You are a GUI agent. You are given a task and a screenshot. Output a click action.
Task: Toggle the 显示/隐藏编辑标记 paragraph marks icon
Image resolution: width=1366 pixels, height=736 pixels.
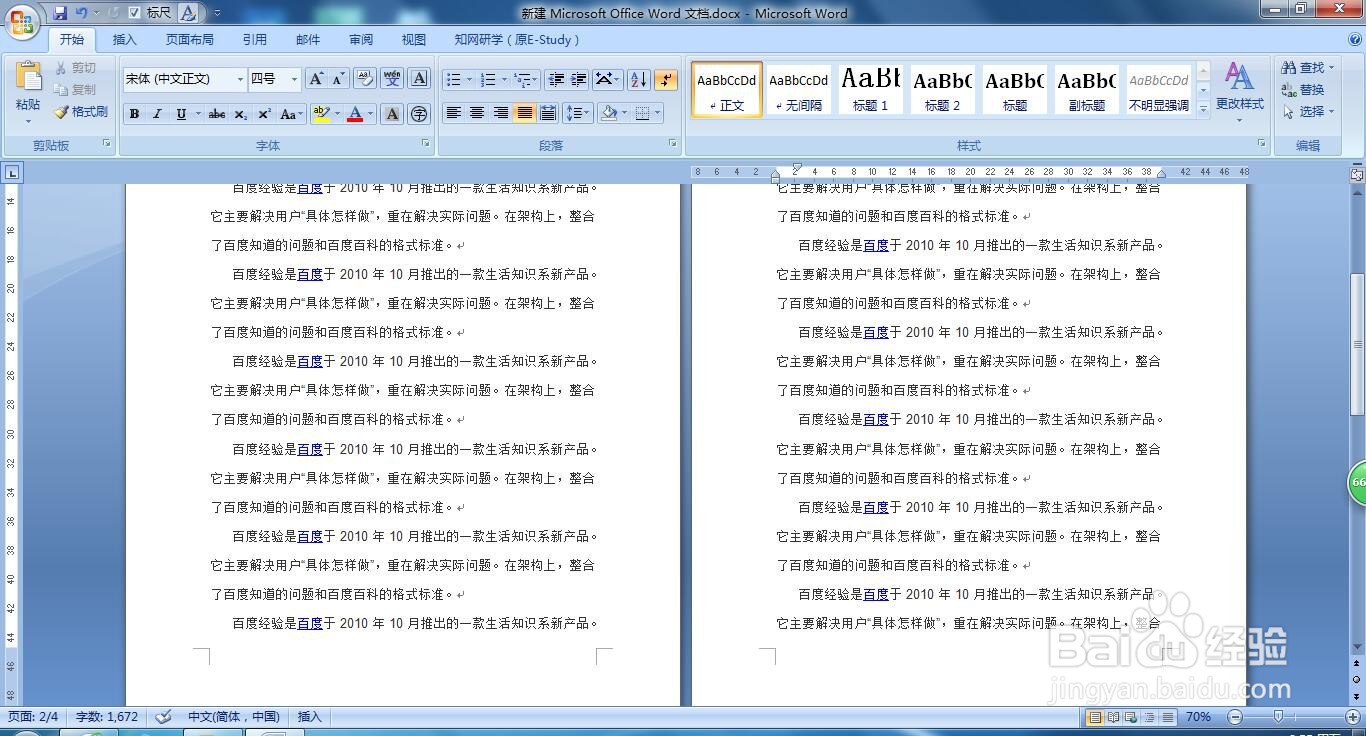tap(666, 79)
